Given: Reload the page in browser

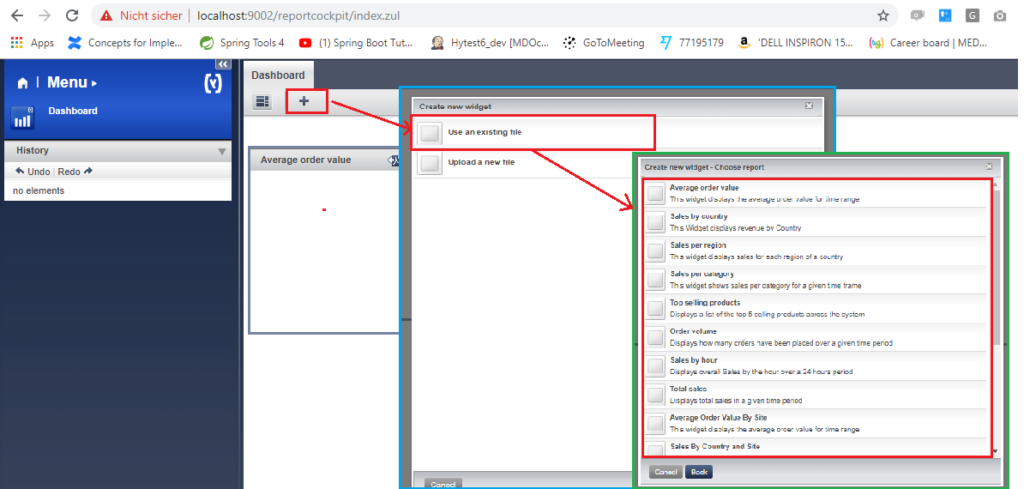Looking at the screenshot, I should tap(72, 16).
